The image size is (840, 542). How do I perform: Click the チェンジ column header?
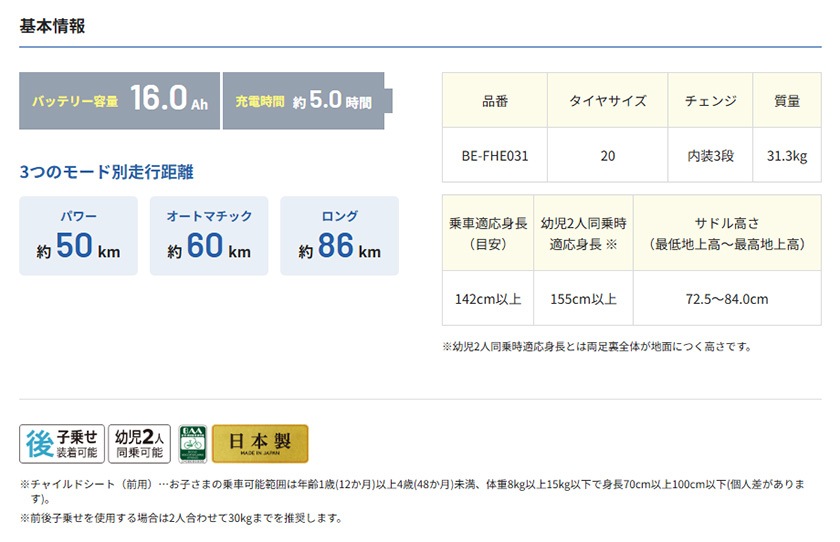click(x=710, y=101)
